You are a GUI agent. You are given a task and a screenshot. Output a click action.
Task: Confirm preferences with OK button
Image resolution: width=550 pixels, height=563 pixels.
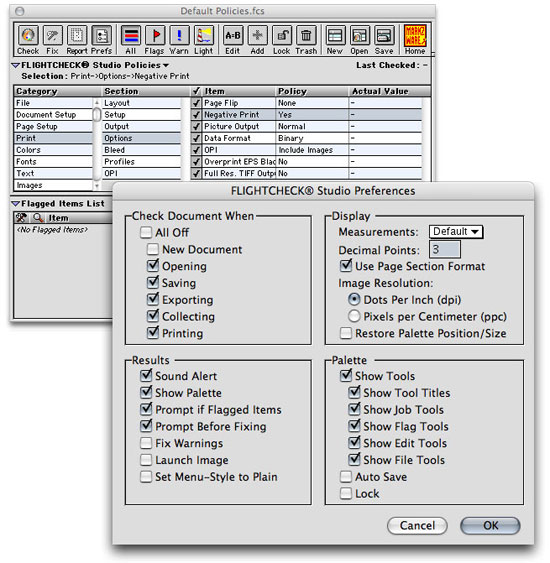click(x=490, y=526)
